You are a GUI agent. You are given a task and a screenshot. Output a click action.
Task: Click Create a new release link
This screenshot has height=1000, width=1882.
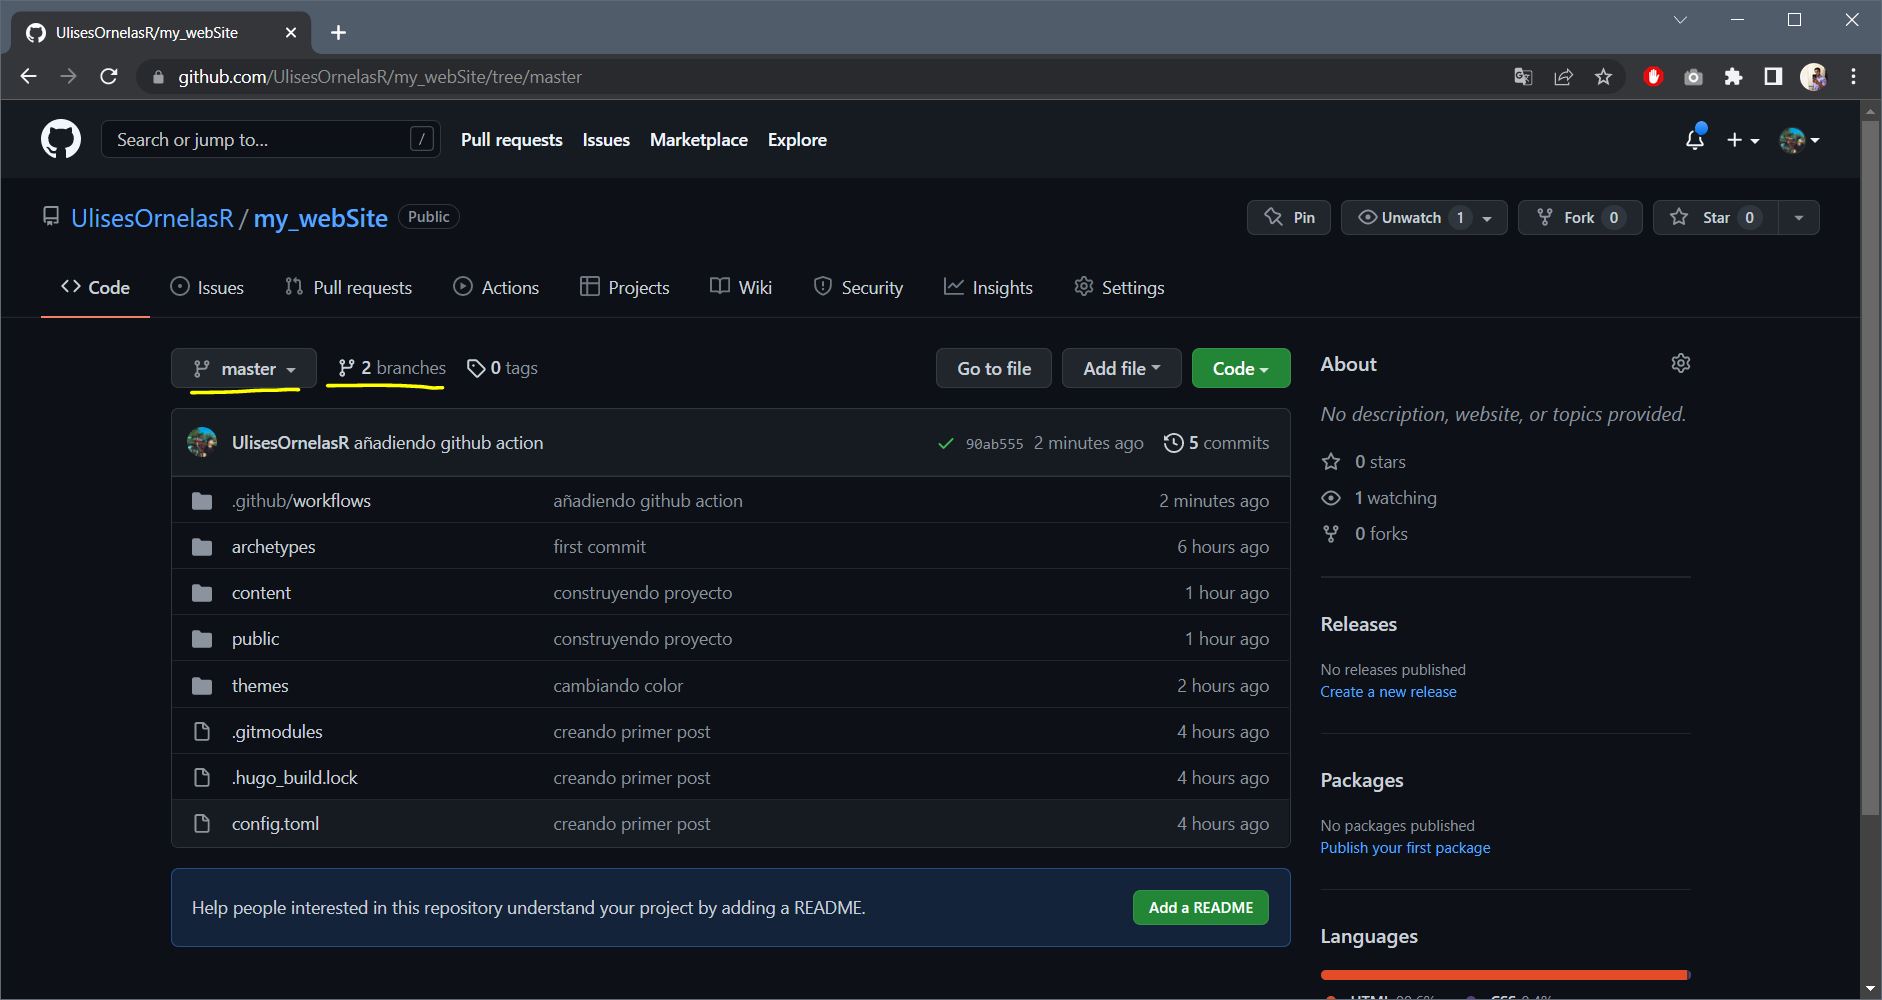coord(1388,692)
